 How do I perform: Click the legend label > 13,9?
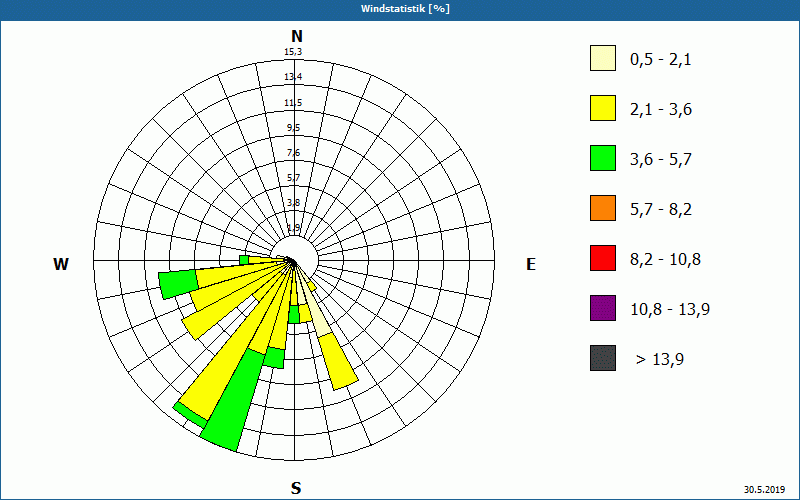pyautogui.click(x=660, y=360)
